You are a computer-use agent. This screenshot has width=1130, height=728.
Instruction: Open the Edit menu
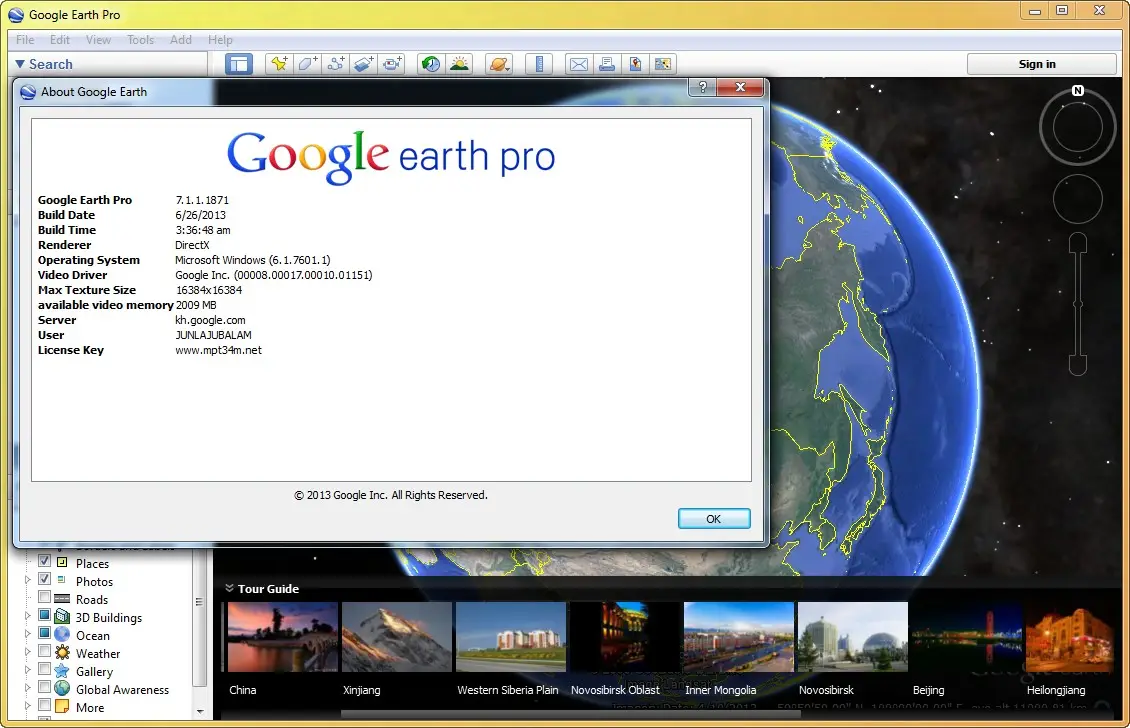click(60, 40)
